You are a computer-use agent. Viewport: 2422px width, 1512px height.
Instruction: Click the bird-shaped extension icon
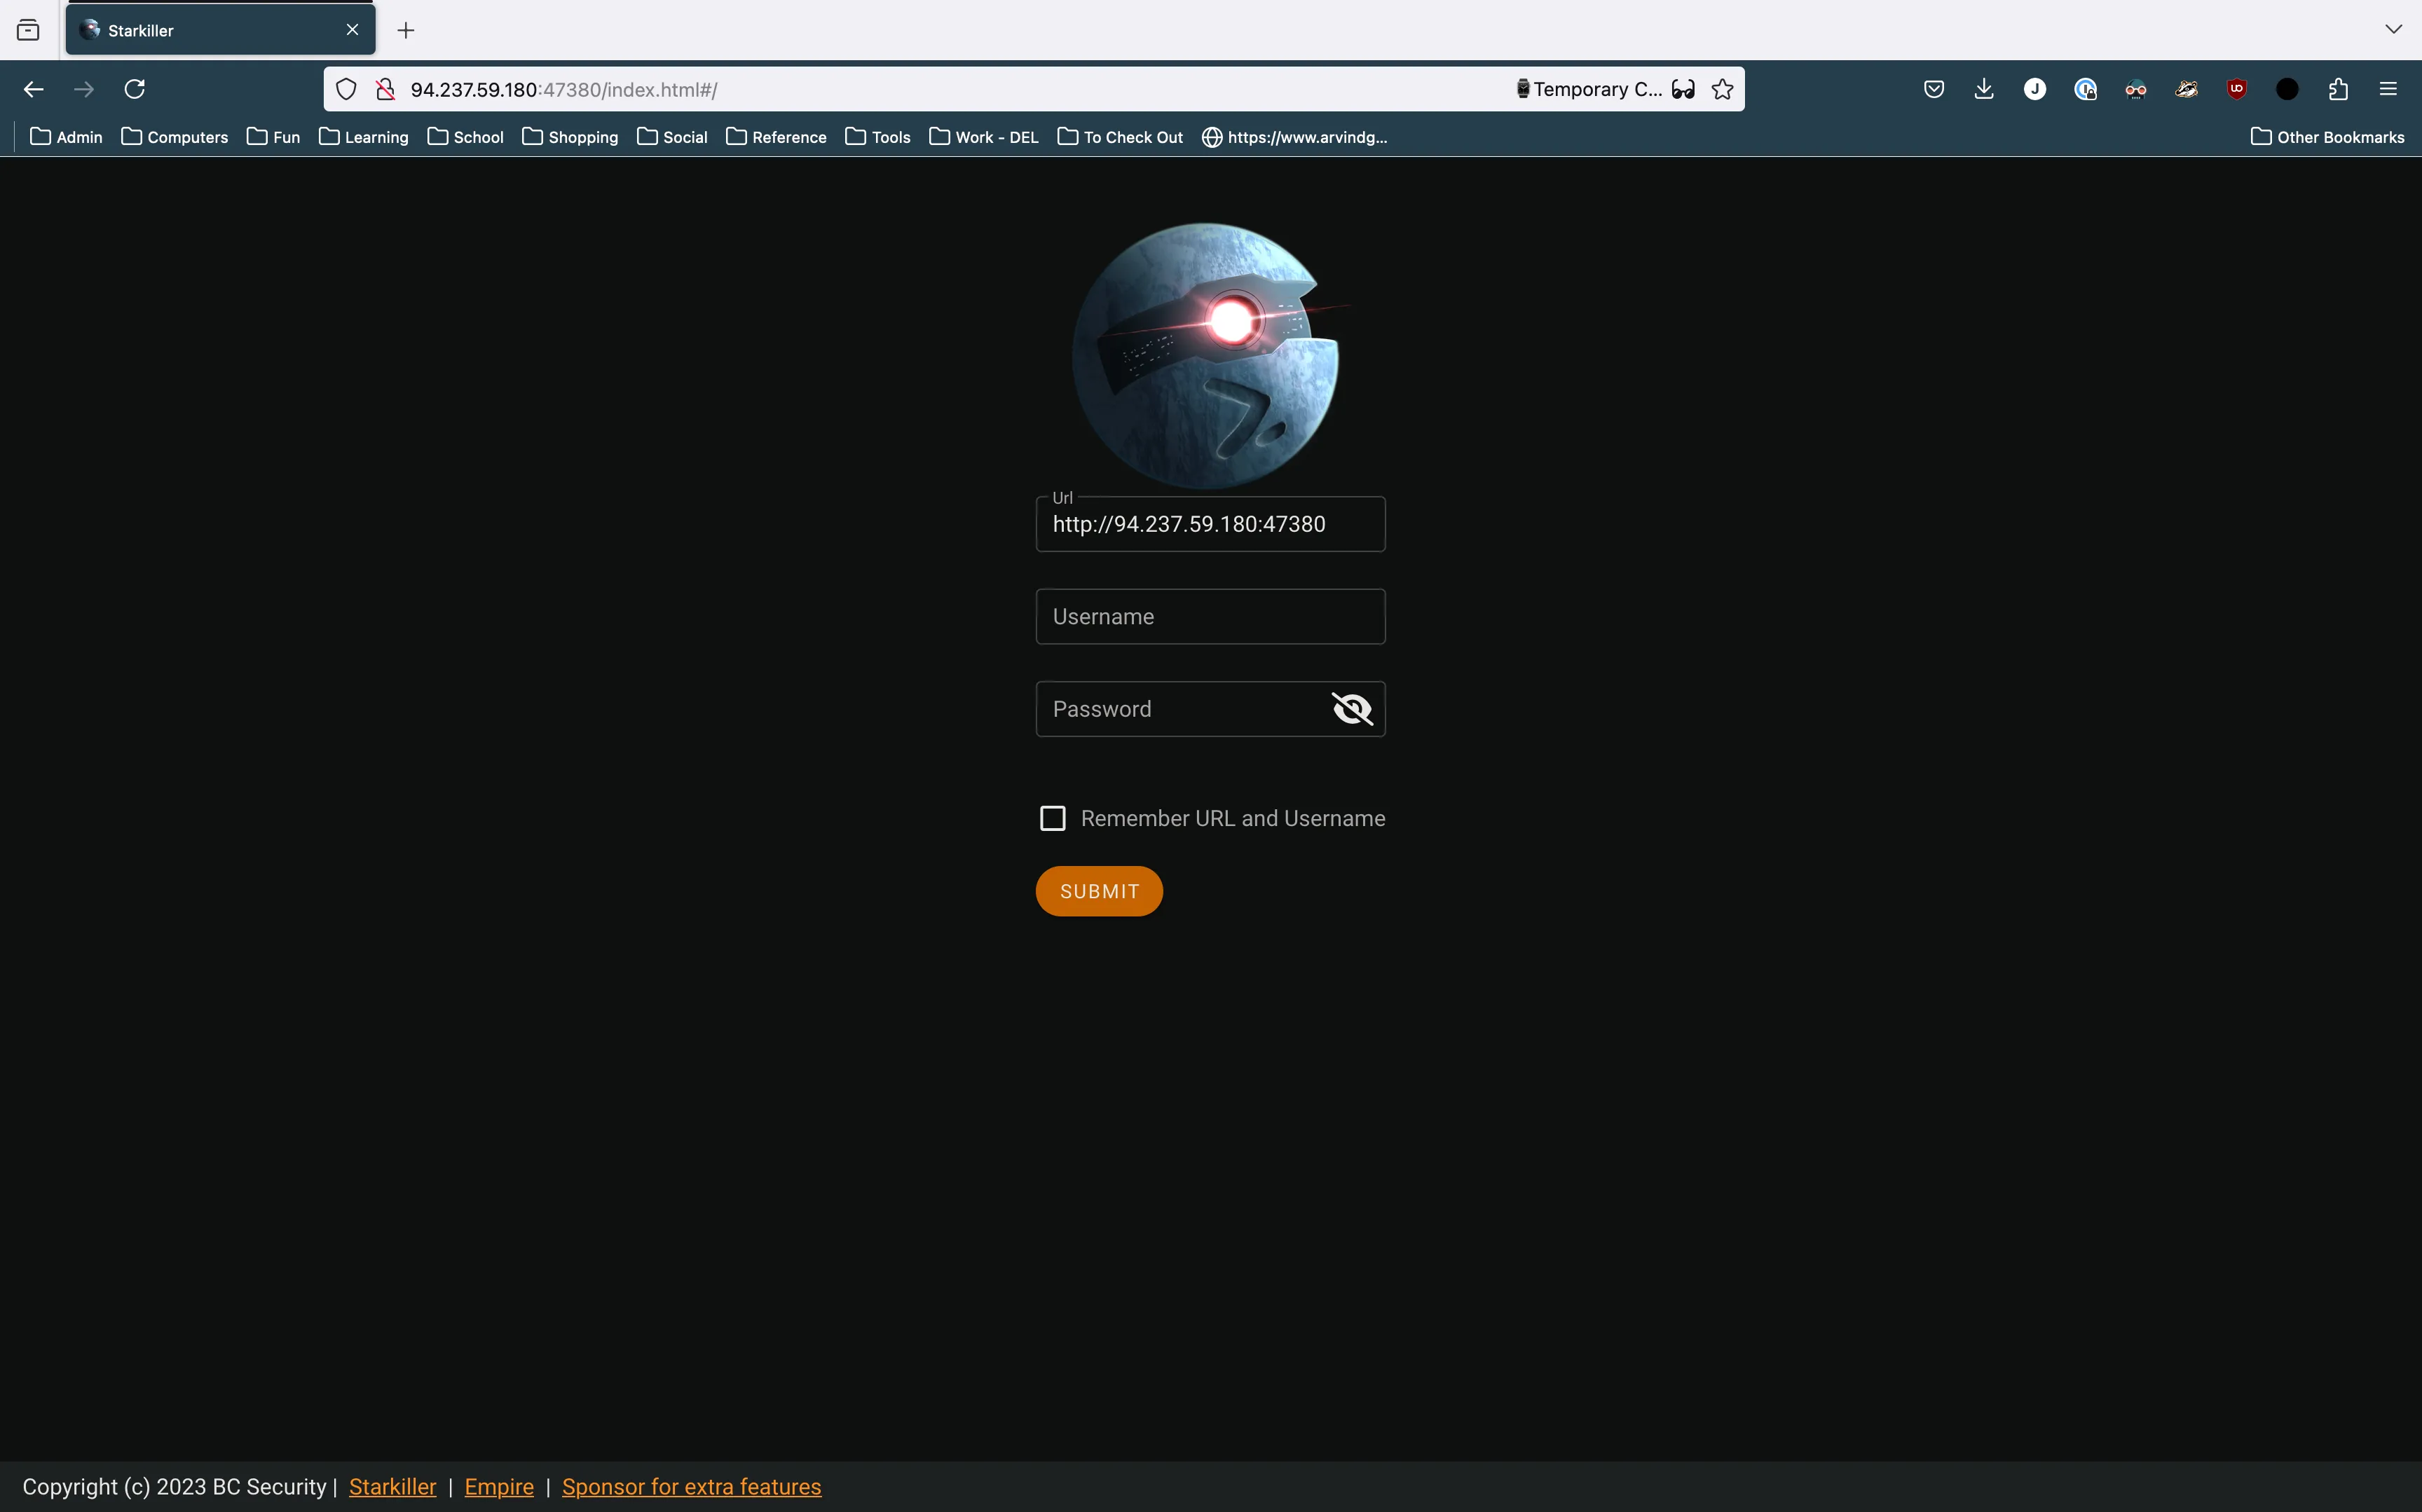[2186, 89]
